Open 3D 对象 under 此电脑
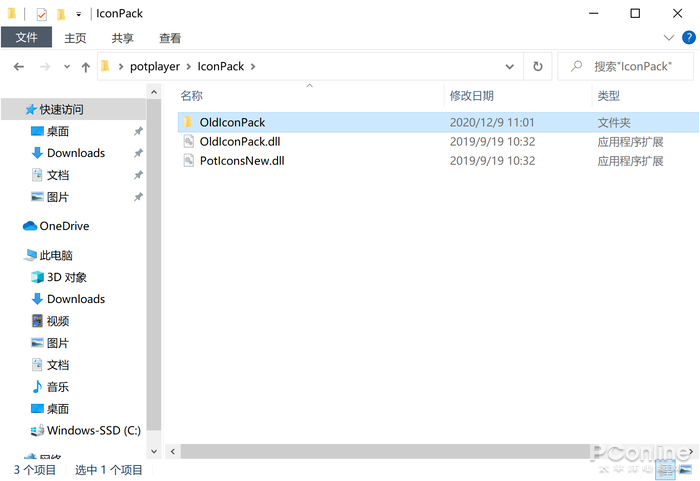 point(67,277)
